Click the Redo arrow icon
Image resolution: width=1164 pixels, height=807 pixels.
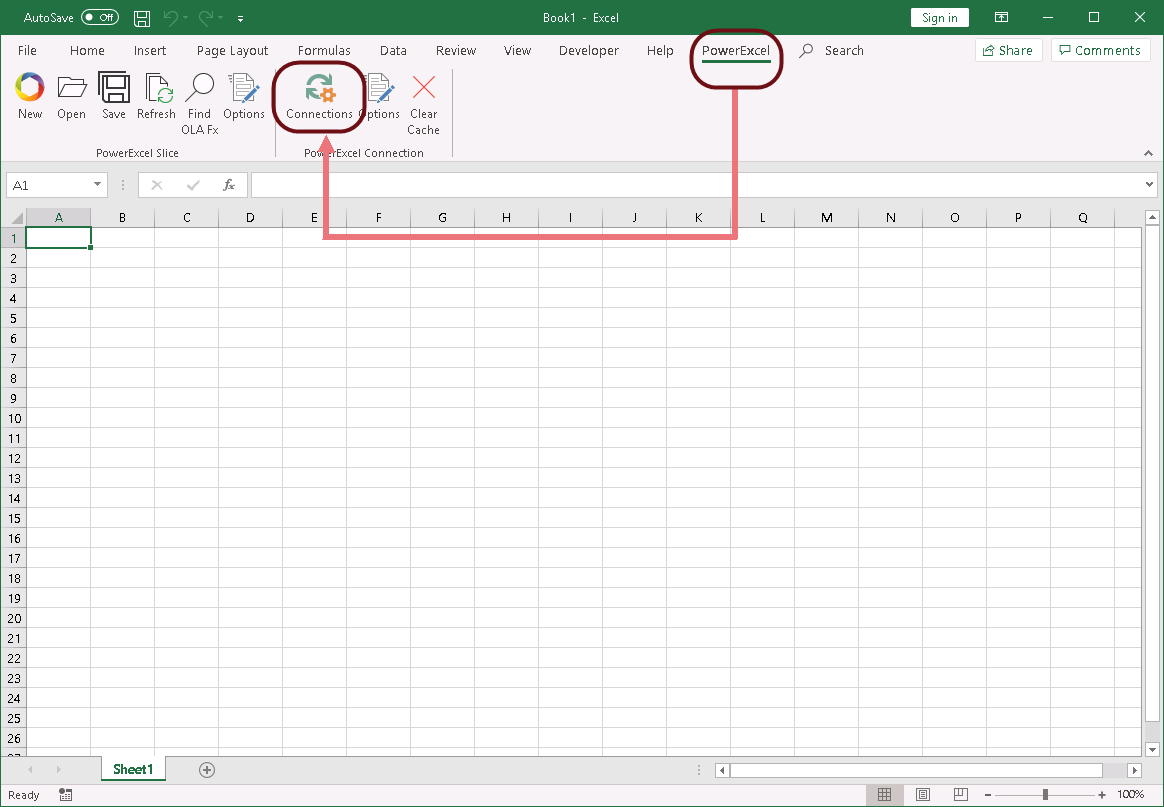click(x=206, y=18)
